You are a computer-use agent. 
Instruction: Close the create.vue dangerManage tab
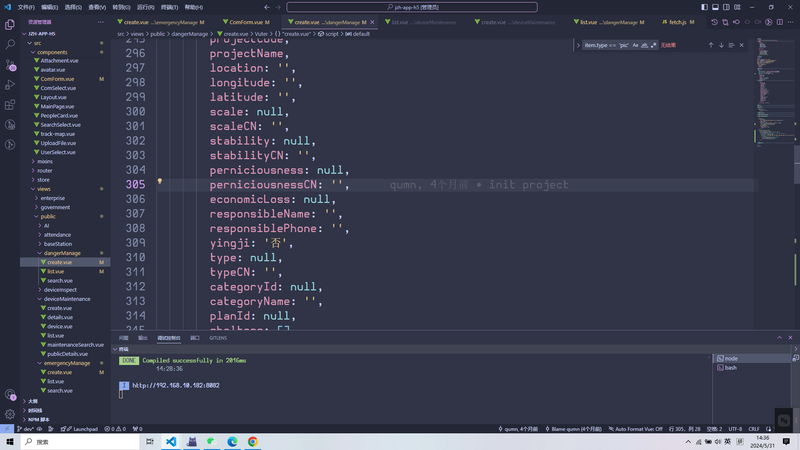[372, 22]
